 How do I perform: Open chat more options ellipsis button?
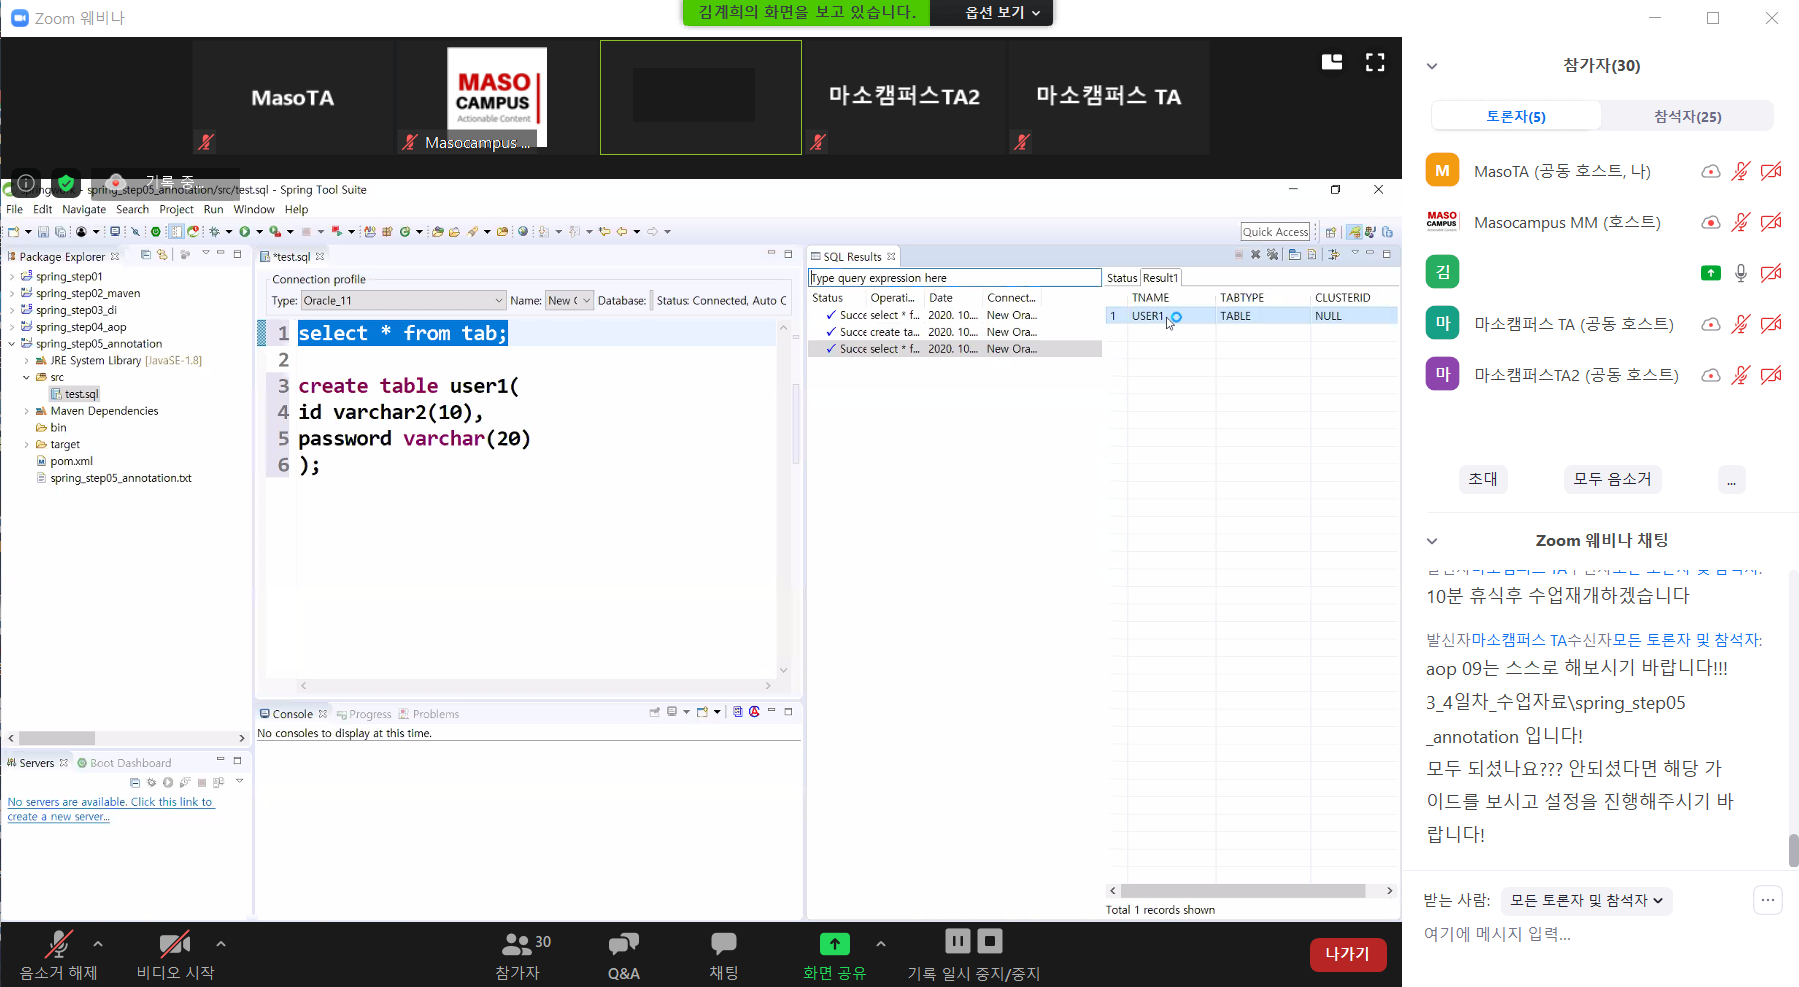1767,901
